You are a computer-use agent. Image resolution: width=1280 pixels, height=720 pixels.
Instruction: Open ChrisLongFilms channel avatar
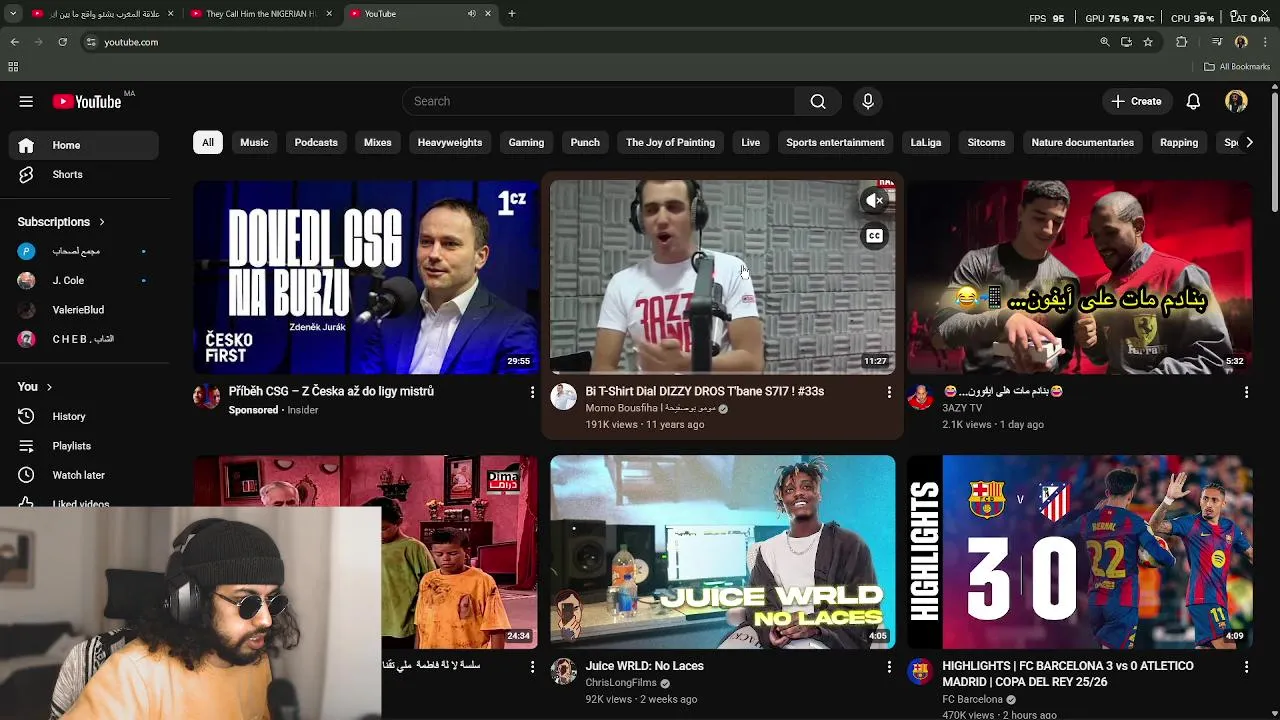[x=564, y=671]
